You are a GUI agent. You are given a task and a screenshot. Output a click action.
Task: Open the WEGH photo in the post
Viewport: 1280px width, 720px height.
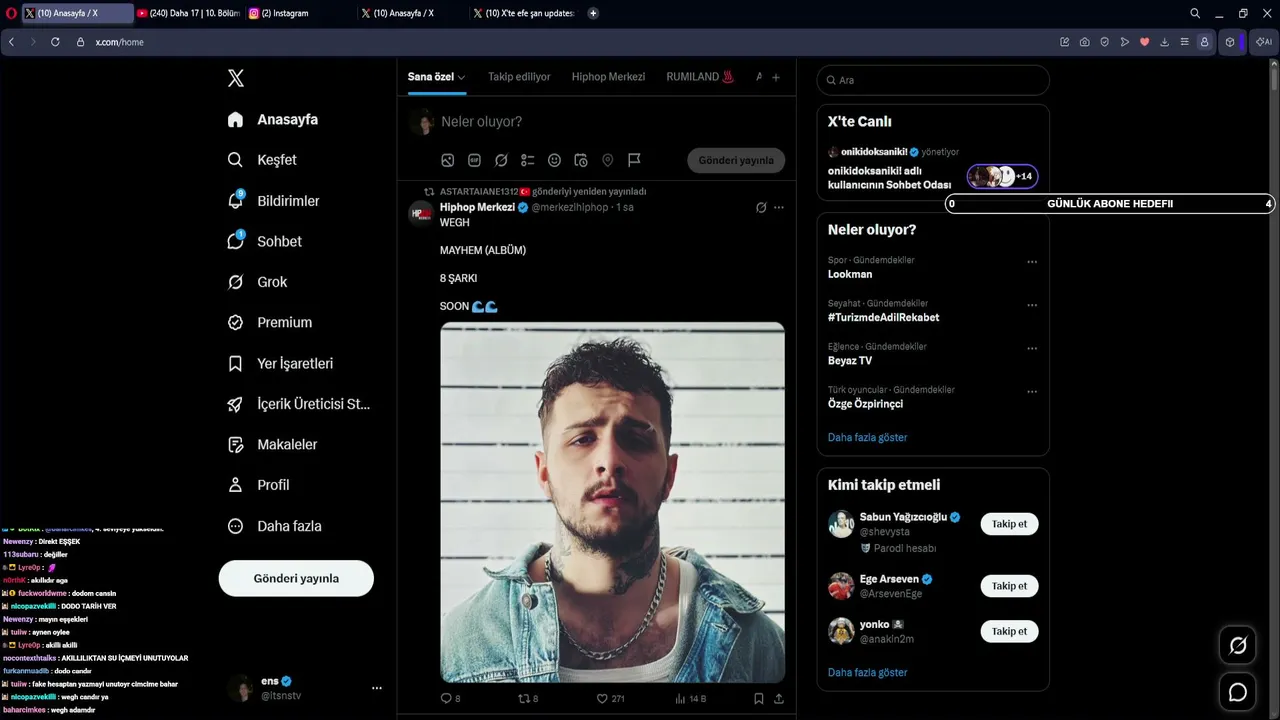(x=613, y=502)
